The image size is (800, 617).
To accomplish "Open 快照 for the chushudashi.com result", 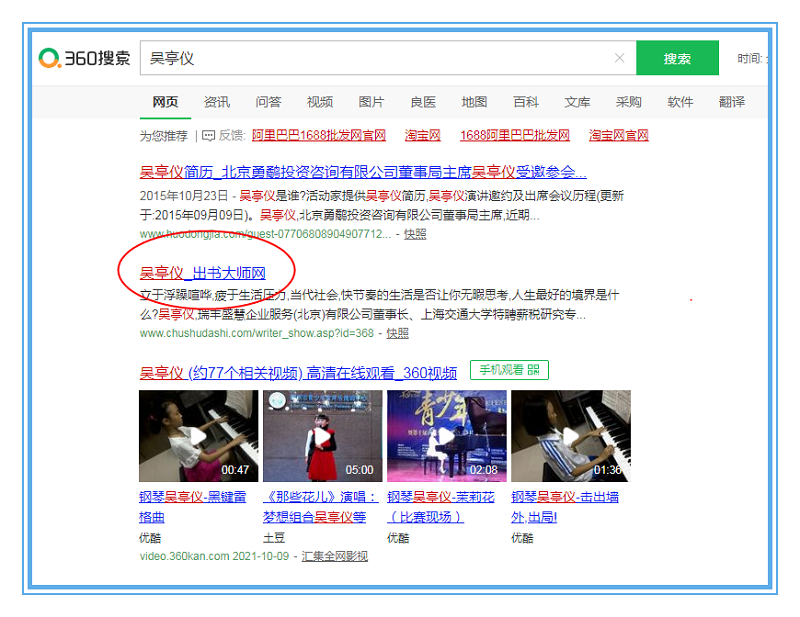I will pos(397,333).
